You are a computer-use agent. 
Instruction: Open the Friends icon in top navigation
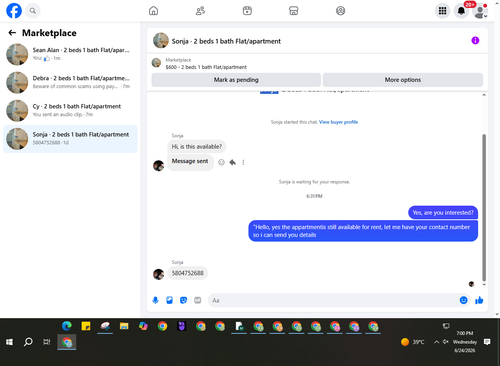200,11
